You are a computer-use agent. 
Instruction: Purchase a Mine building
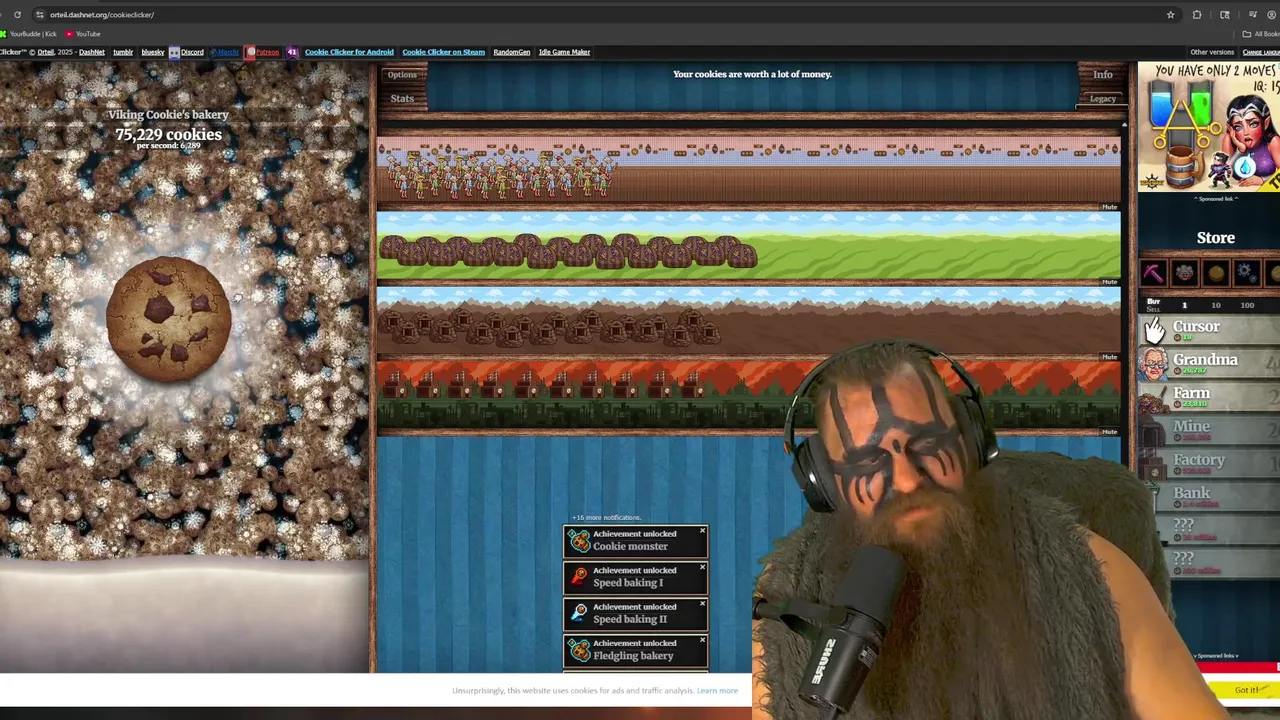[x=1209, y=430]
